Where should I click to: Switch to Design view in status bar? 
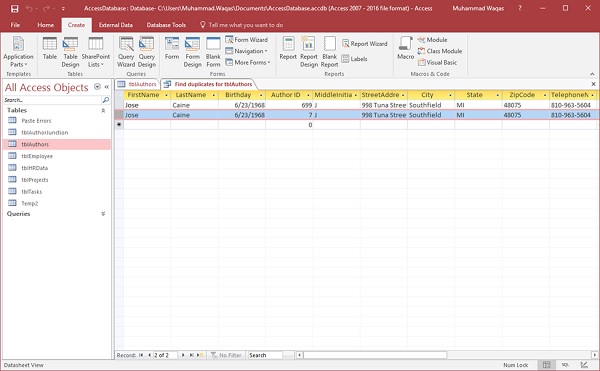[584, 365]
